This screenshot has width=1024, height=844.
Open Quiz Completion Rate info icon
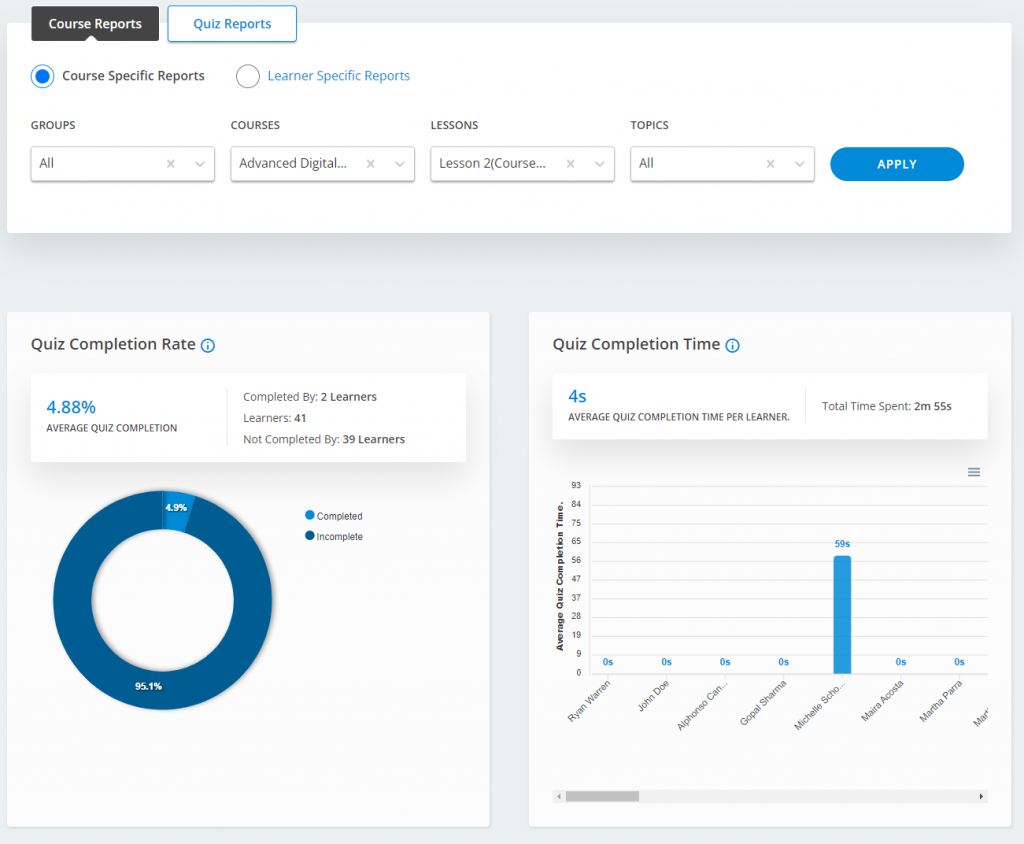[208, 346]
